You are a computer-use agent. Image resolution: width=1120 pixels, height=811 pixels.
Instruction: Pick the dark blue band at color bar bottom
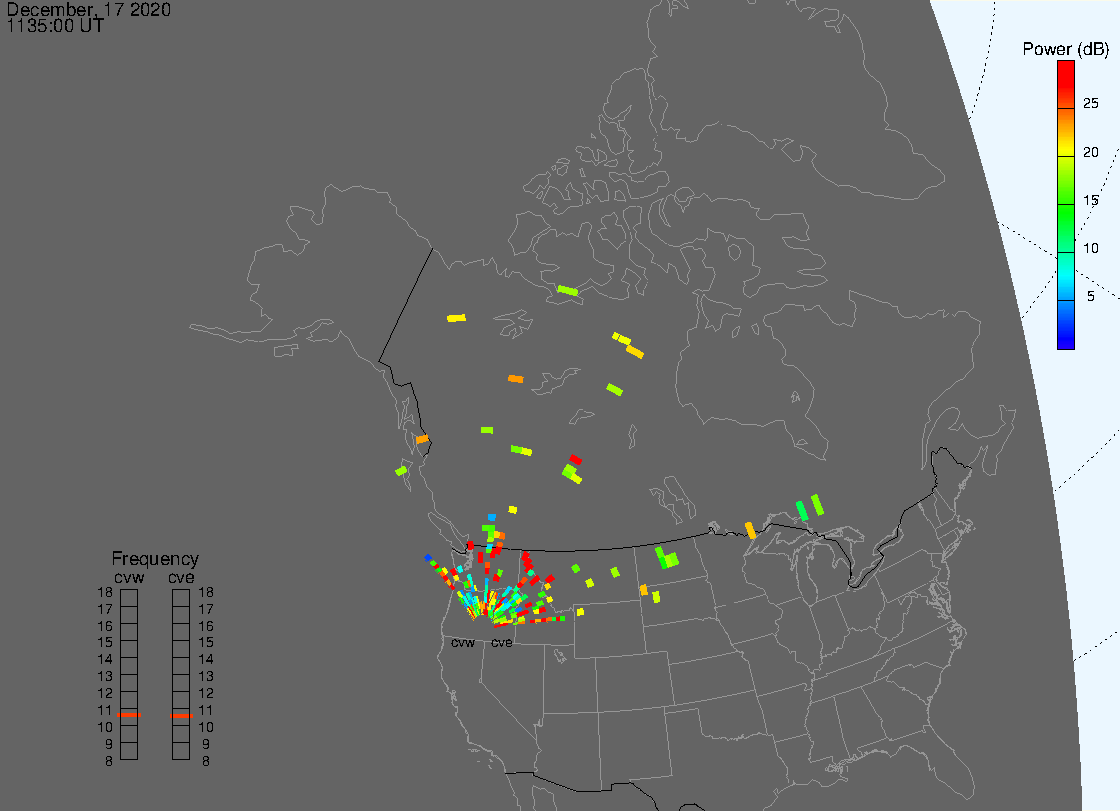[1066, 325]
